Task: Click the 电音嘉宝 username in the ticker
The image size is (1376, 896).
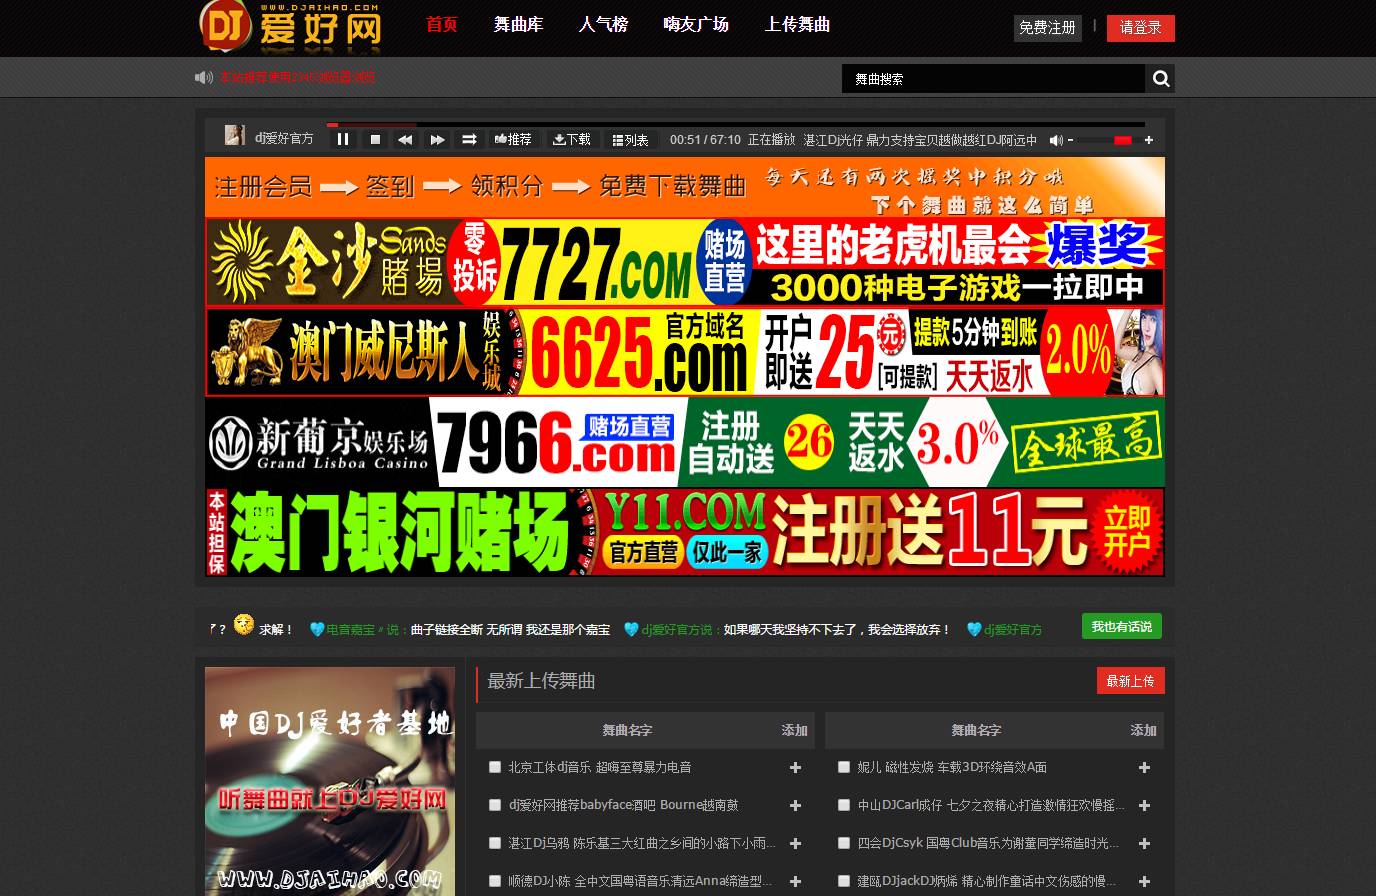Action: pyautogui.click(x=350, y=630)
